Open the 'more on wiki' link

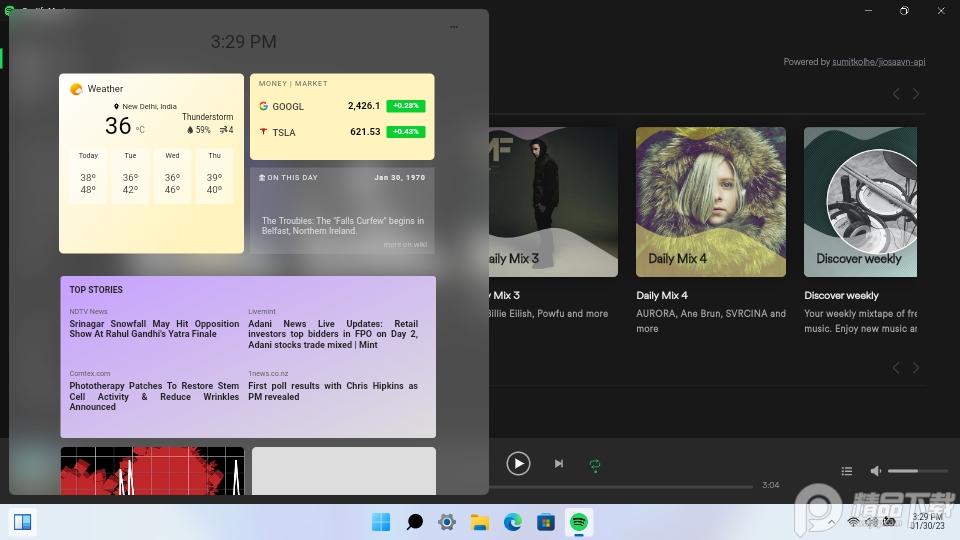(x=405, y=244)
